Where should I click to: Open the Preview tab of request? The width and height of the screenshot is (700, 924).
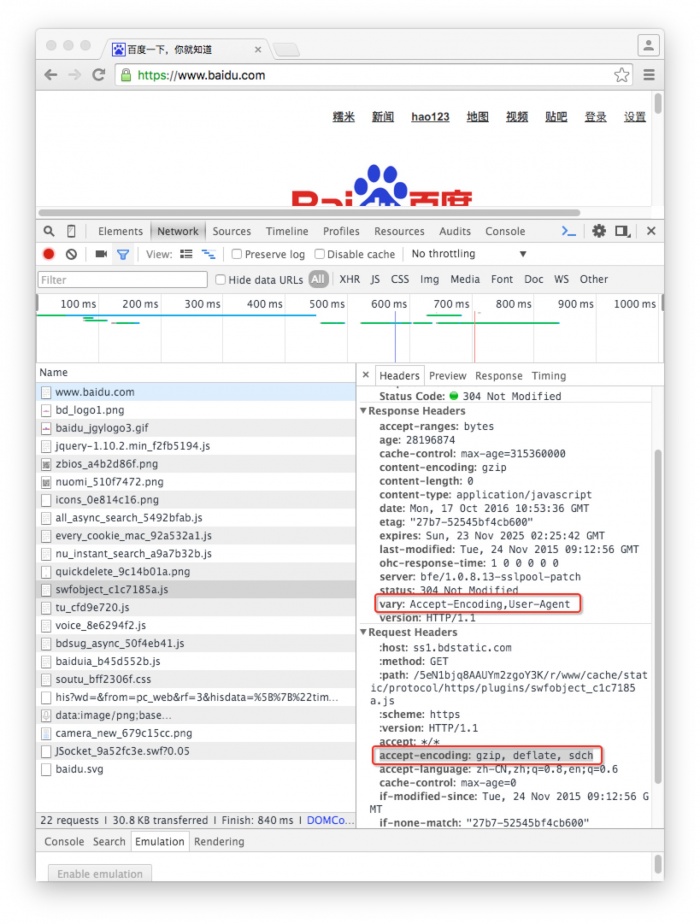(x=447, y=376)
